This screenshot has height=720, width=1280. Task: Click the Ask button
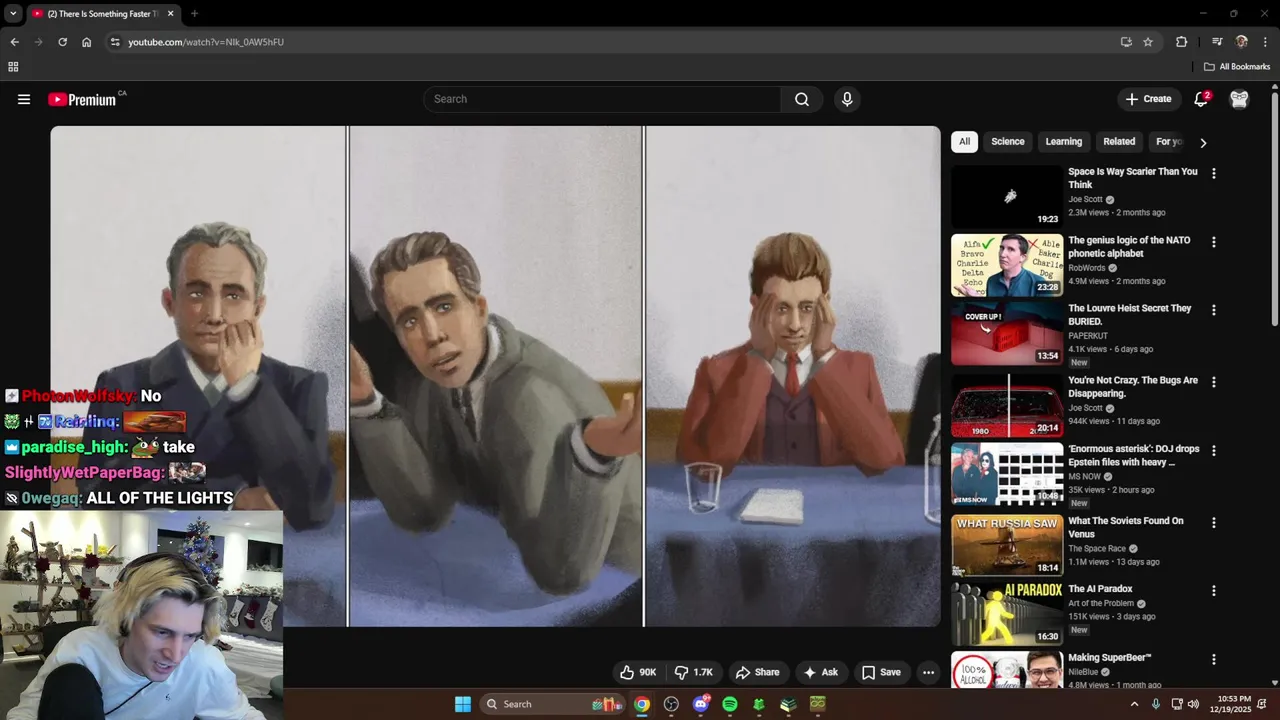click(821, 672)
